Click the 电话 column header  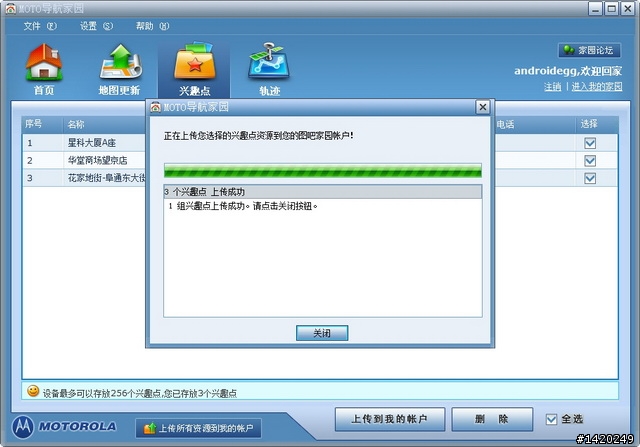pyautogui.click(x=535, y=124)
